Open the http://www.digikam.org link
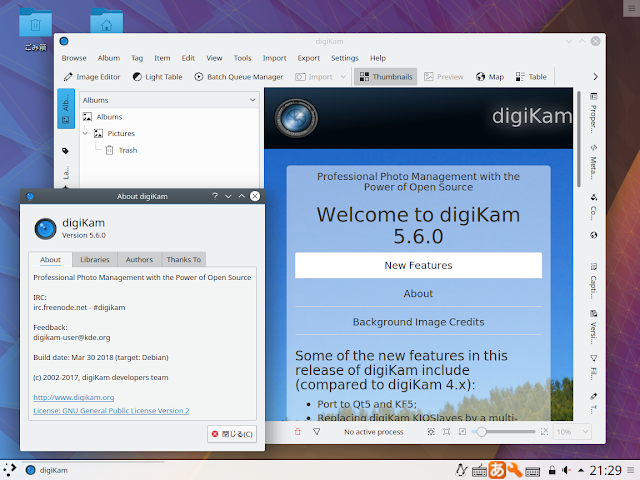Viewport: 640px width, 480px height. 73,397
